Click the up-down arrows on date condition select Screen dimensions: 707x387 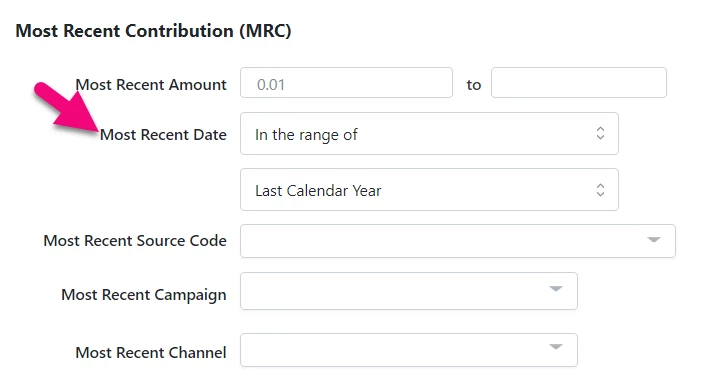[x=600, y=133]
